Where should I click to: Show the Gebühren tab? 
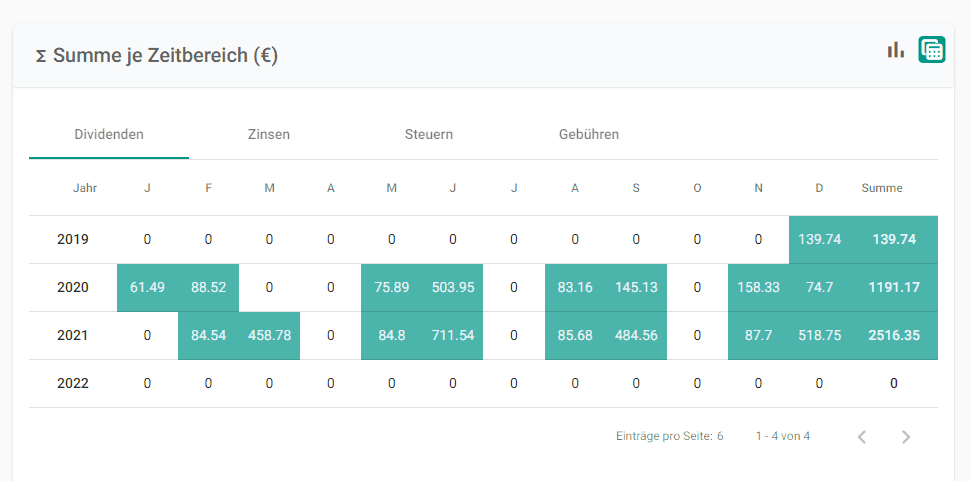pyautogui.click(x=588, y=134)
